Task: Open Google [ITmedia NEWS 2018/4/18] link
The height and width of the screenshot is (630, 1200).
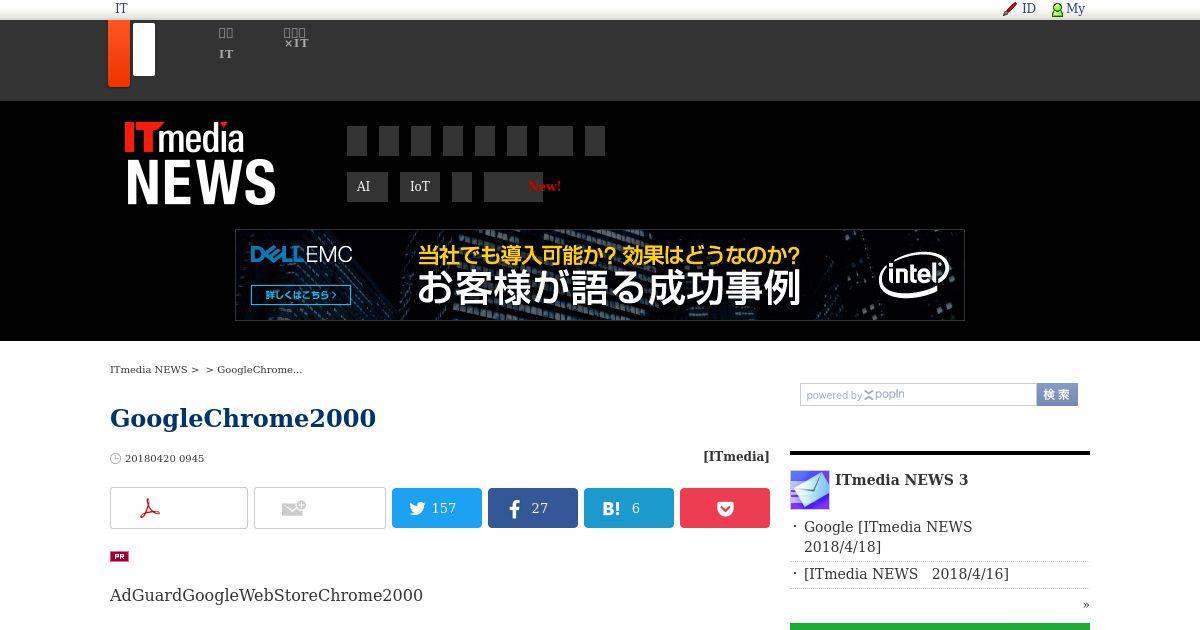Action: (888, 537)
